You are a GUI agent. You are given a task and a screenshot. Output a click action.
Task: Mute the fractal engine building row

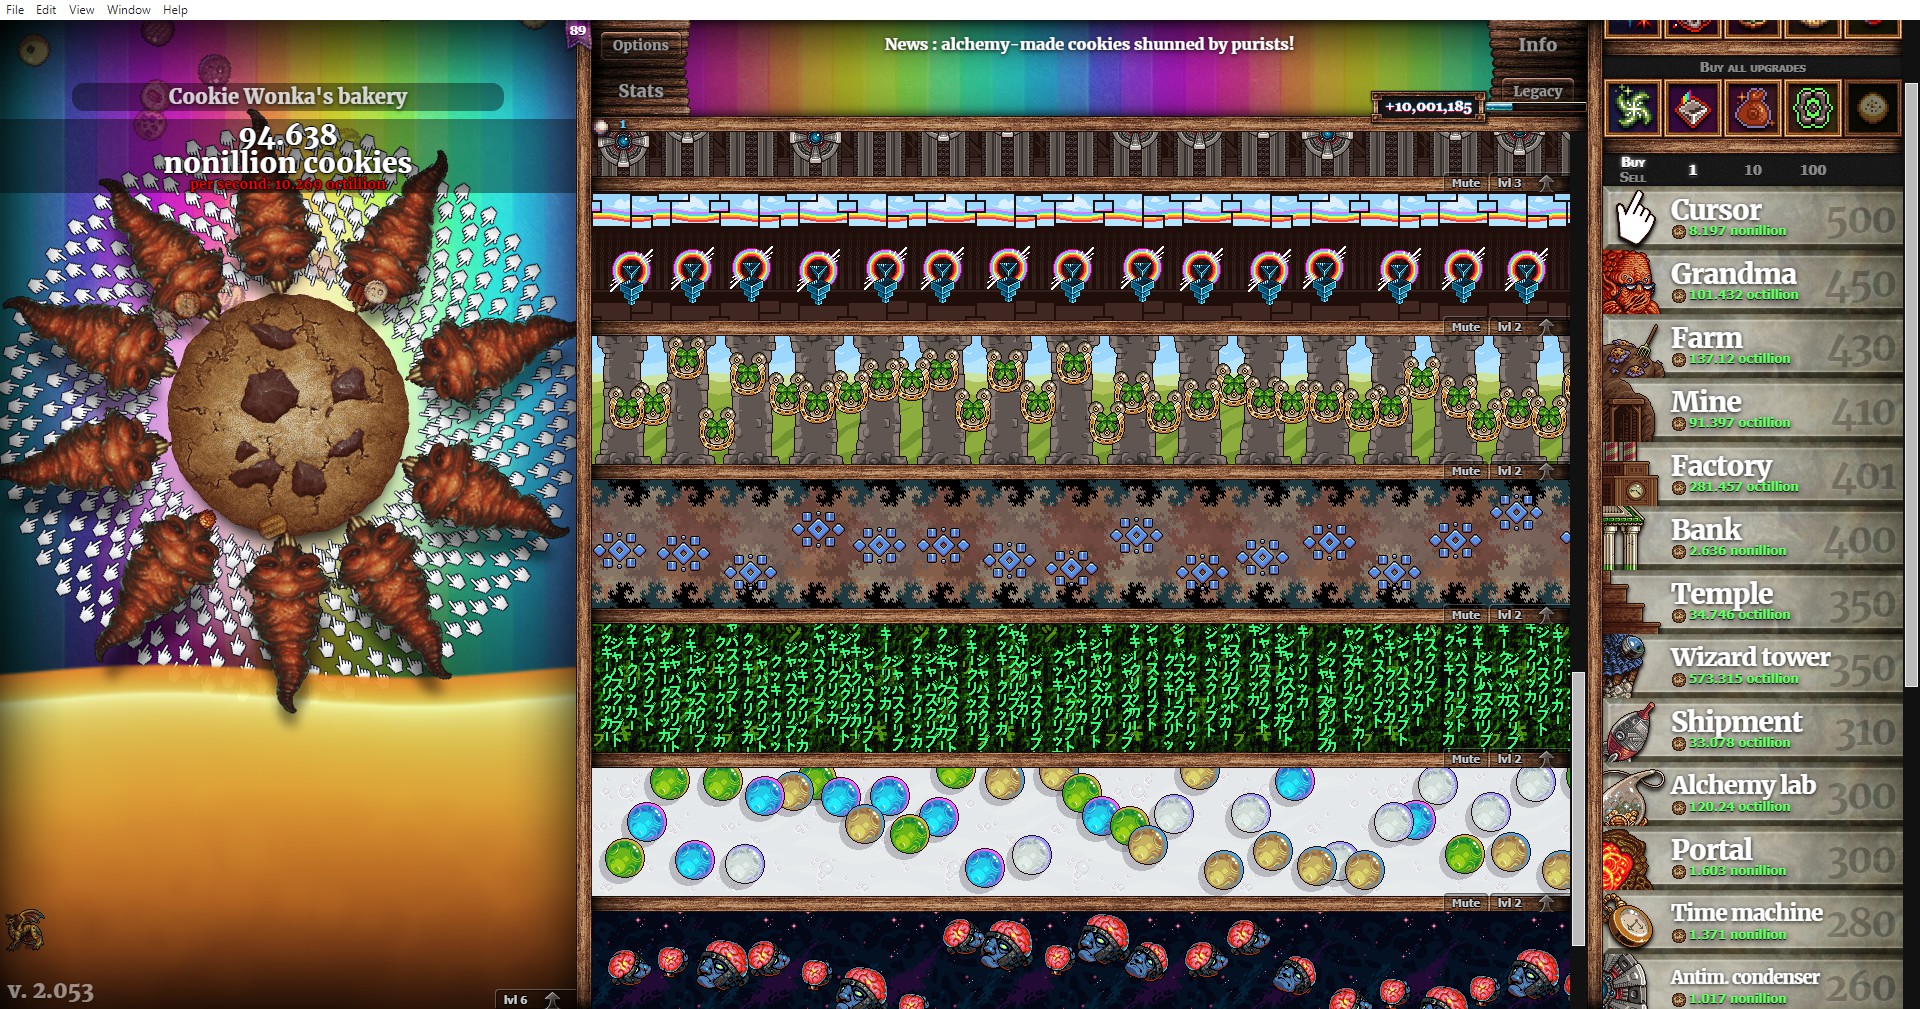pyautogui.click(x=1466, y=615)
